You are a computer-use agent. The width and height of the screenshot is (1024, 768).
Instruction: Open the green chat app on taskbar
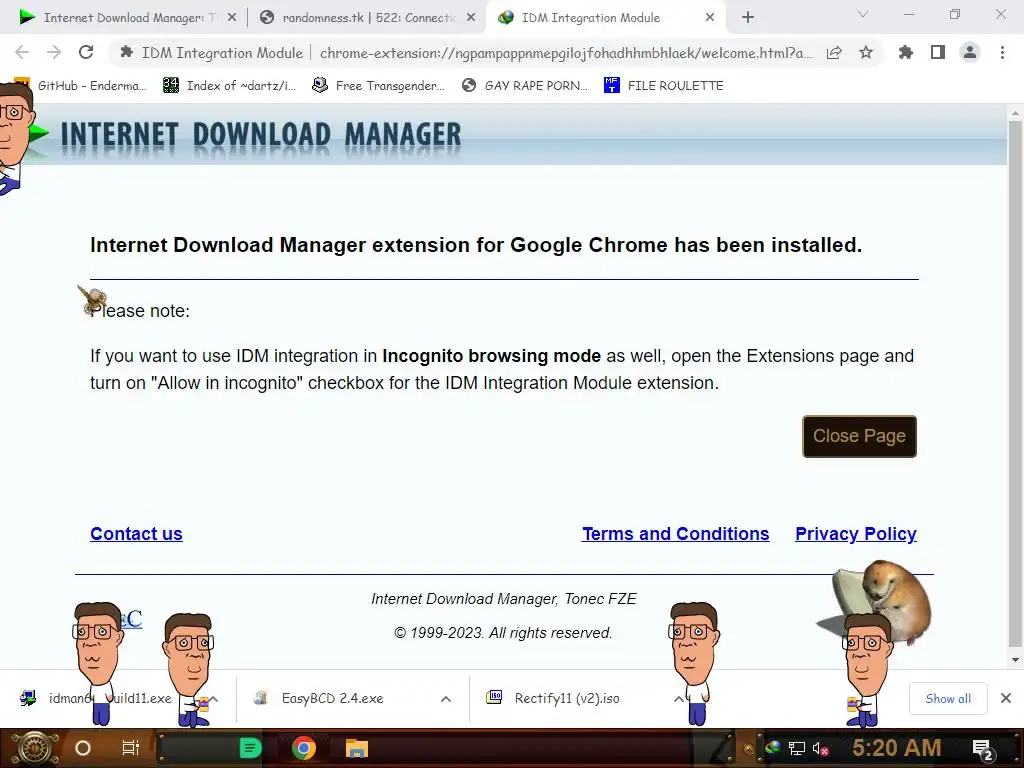coord(250,748)
